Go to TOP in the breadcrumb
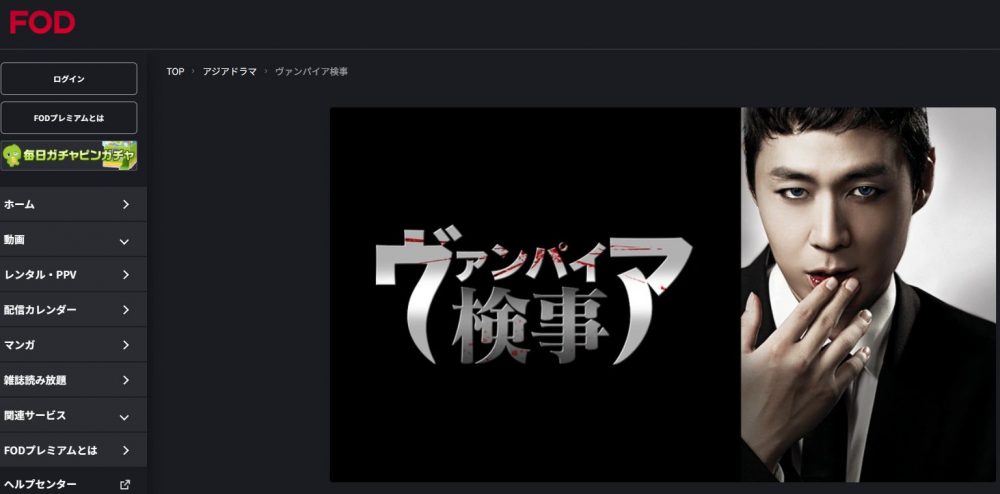The image size is (1000, 494). point(175,72)
